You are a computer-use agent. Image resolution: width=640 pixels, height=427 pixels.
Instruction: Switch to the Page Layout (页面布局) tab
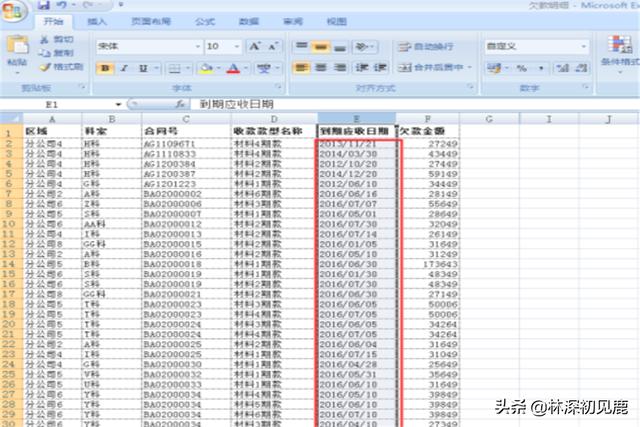coord(151,22)
